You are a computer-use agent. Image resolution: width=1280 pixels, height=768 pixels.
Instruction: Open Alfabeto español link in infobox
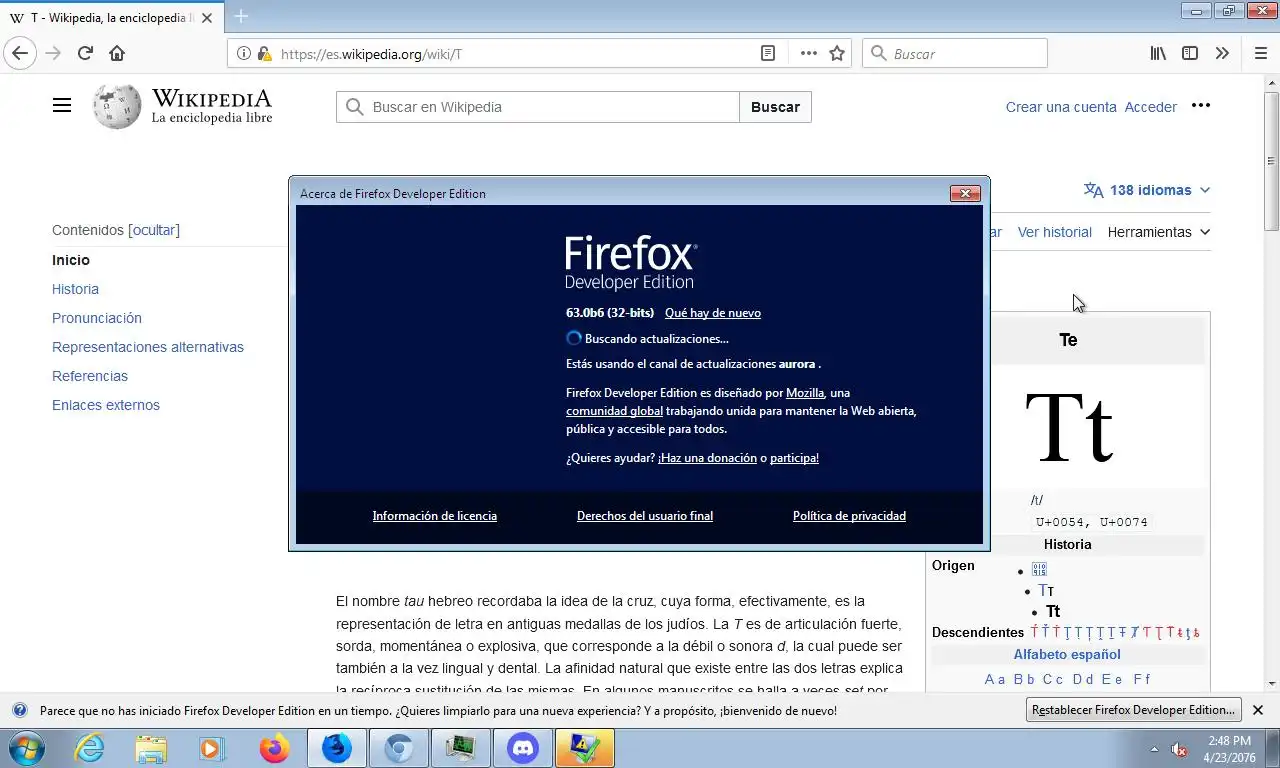pos(1067,655)
